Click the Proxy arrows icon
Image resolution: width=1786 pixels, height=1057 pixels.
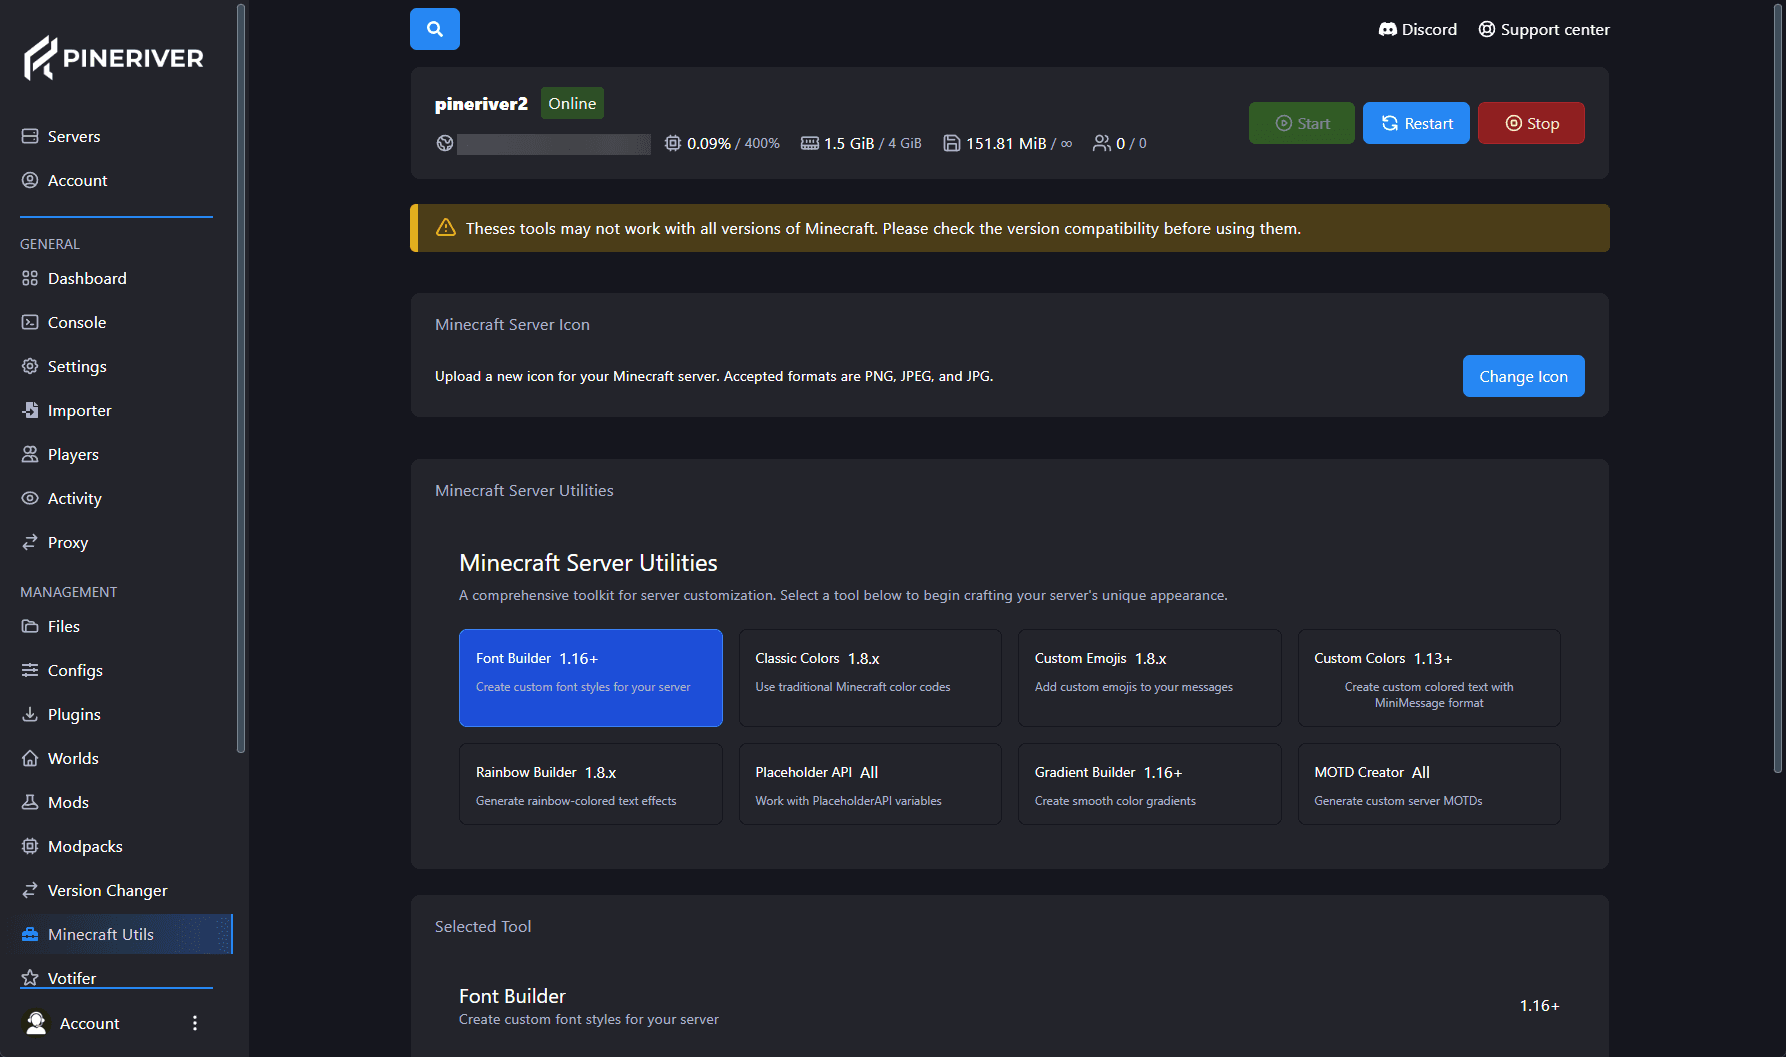click(x=30, y=542)
